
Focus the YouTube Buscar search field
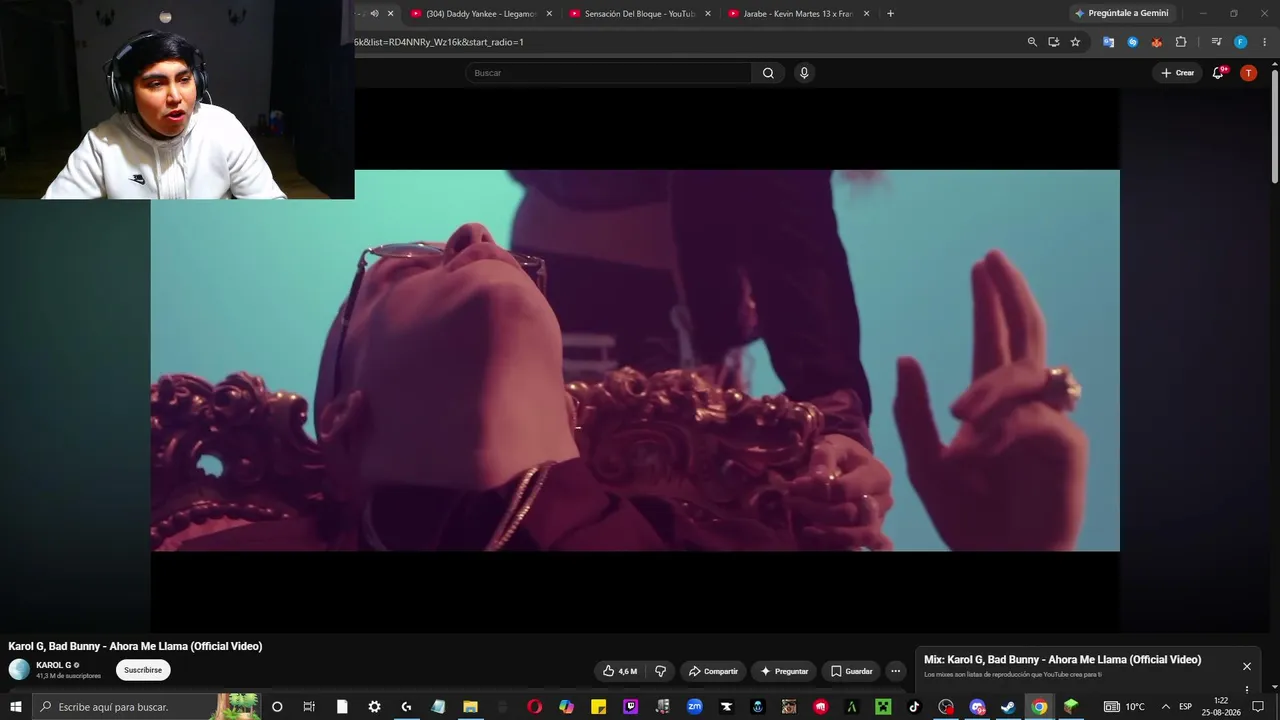coord(608,73)
